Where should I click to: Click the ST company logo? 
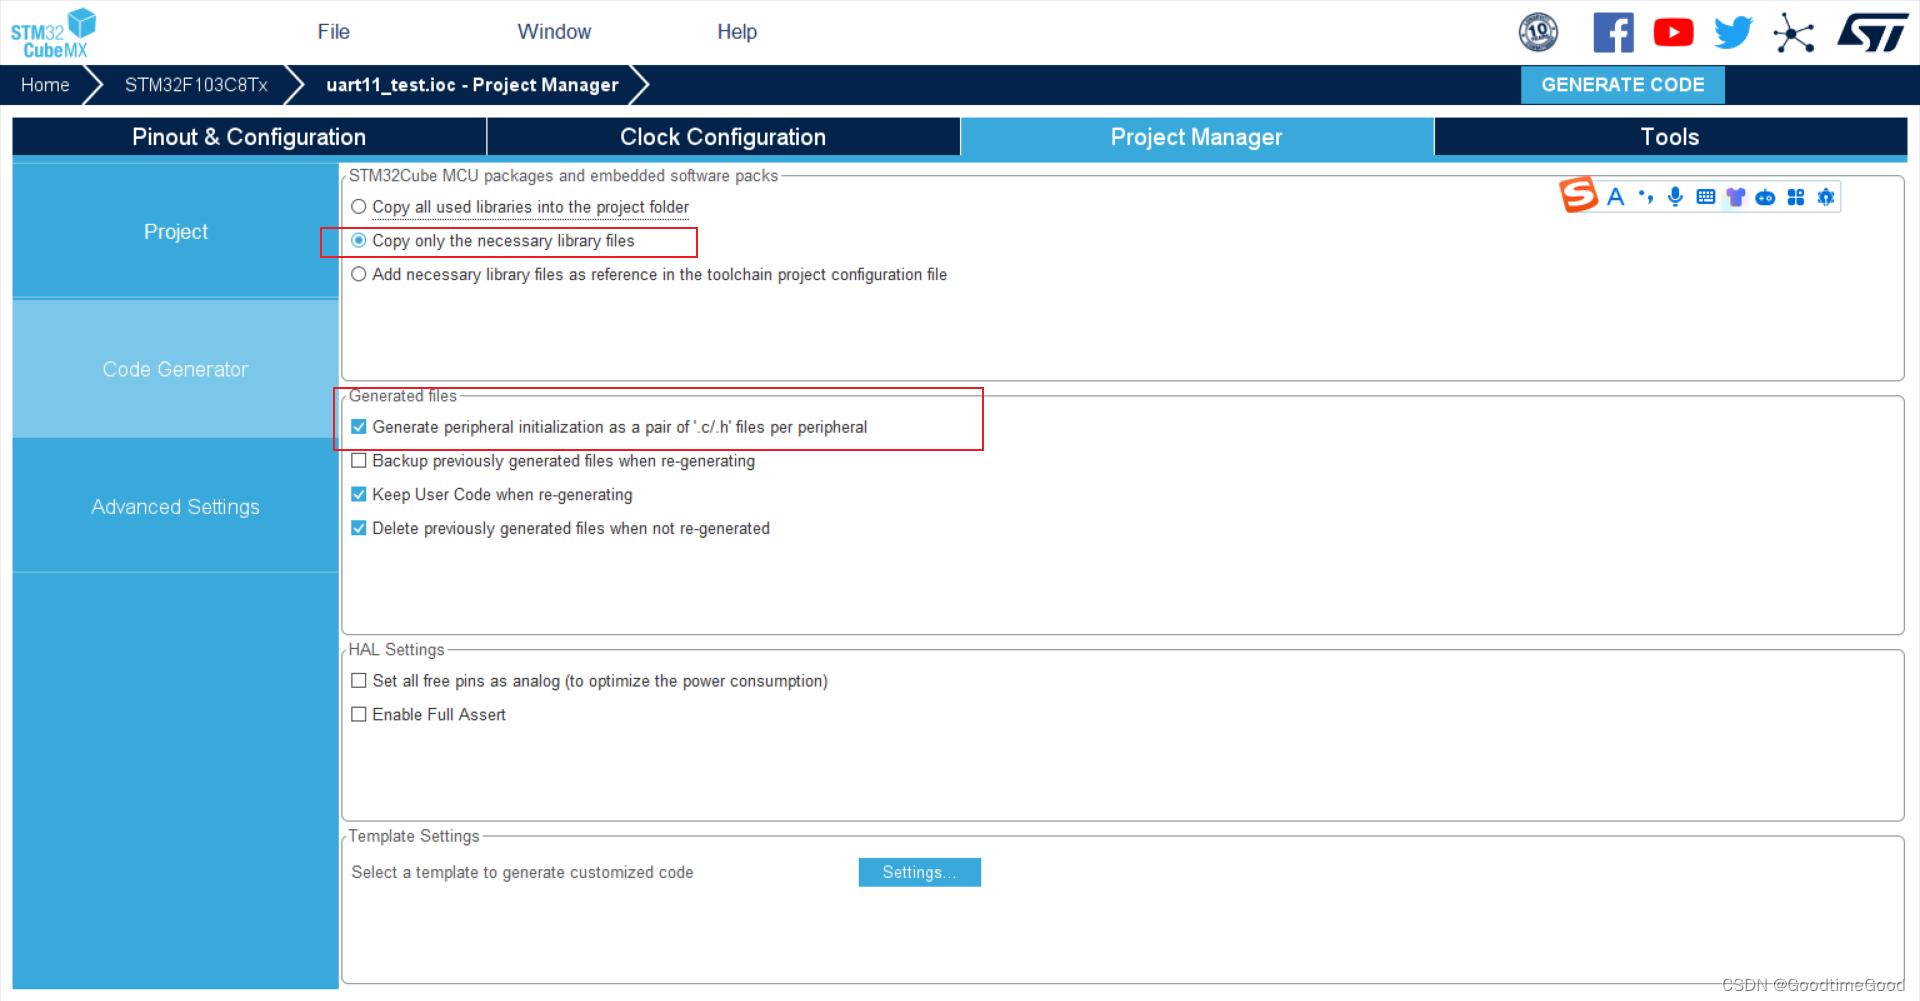pos(1873,32)
